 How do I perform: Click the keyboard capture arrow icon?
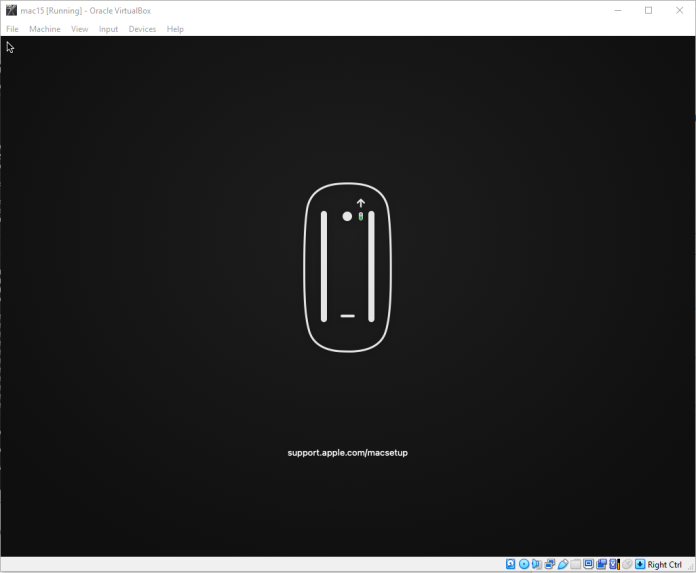[x=640, y=565]
